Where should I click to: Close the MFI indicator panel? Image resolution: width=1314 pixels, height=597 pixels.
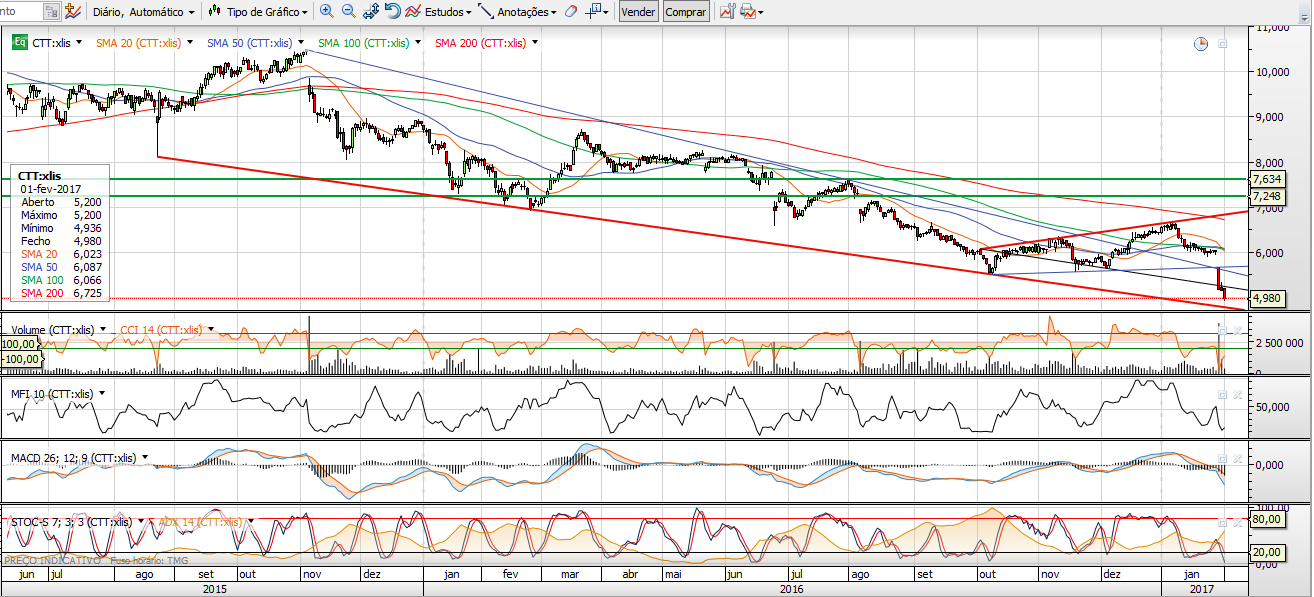point(1237,395)
